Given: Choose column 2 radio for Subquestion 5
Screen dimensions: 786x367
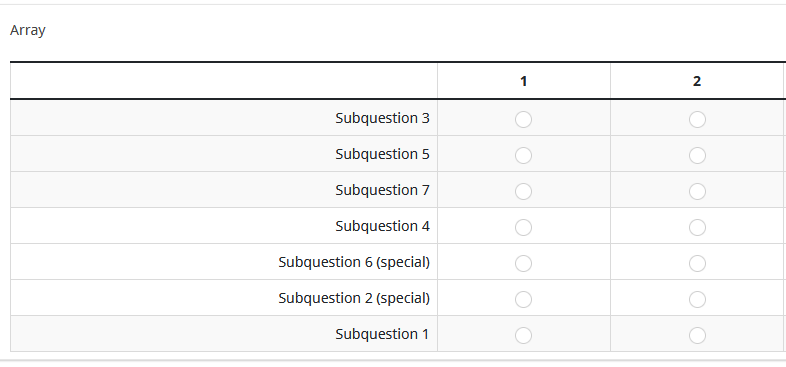Looking at the screenshot, I should pyautogui.click(x=697, y=155).
